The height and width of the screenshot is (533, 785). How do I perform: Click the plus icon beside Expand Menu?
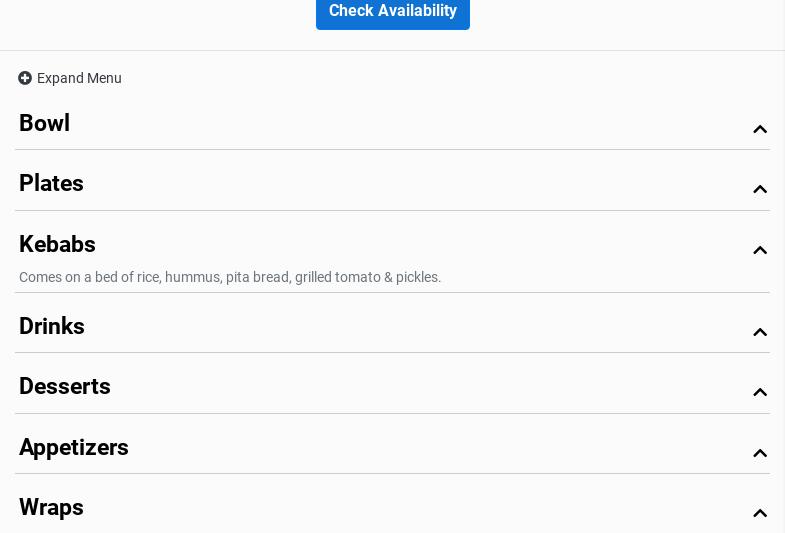25,78
